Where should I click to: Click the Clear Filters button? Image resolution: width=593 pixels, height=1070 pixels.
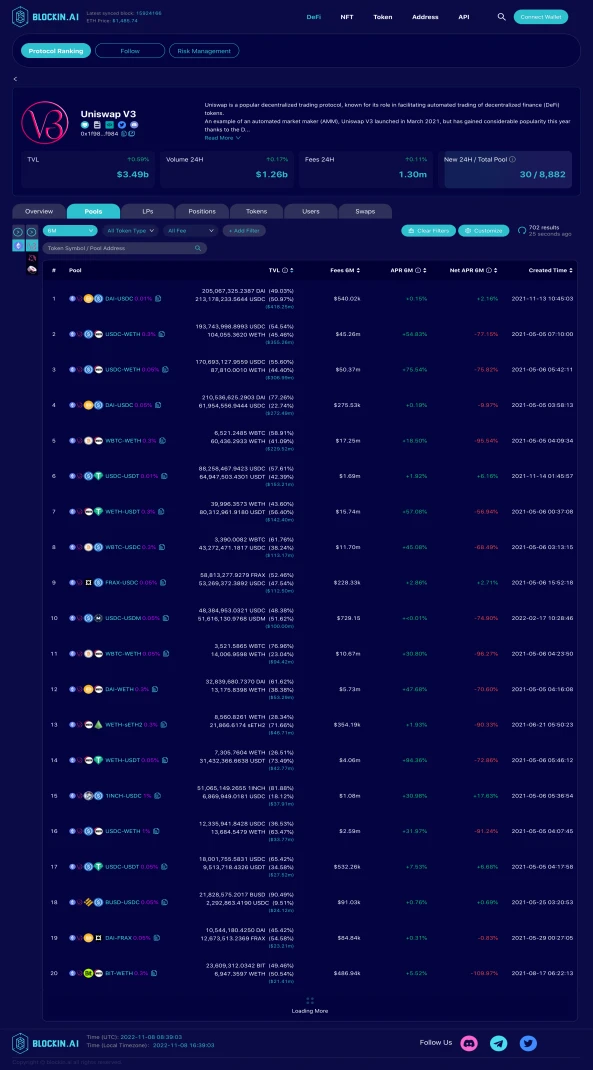click(429, 231)
